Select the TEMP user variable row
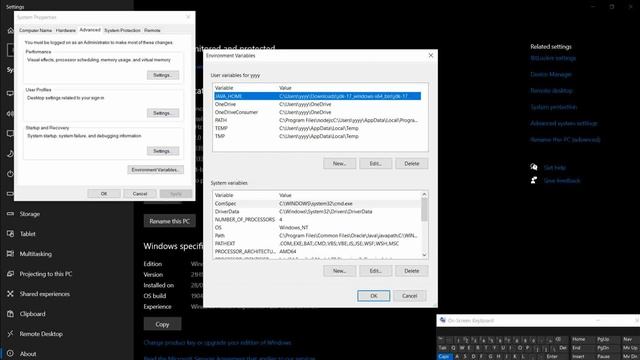Image resolution: width=640 pixels, height=360 pixels. (x=318, y=128)
